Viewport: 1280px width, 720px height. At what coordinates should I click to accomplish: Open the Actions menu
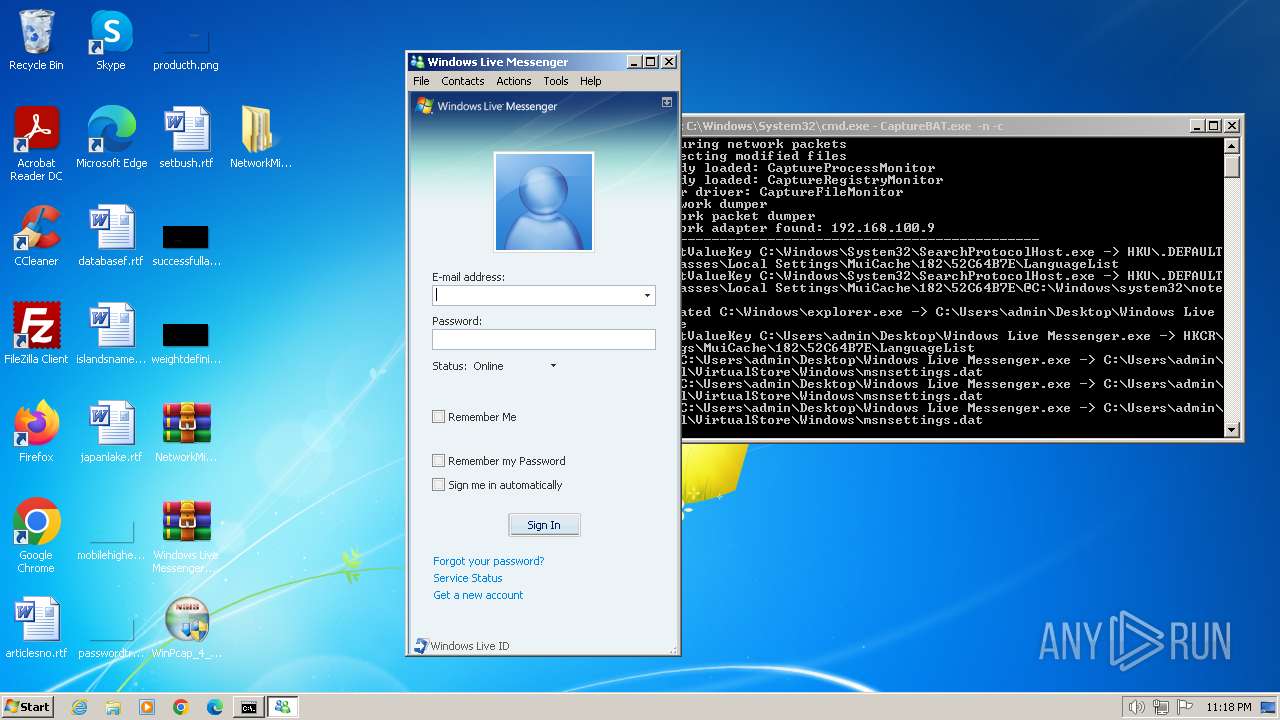pos(514,81)
